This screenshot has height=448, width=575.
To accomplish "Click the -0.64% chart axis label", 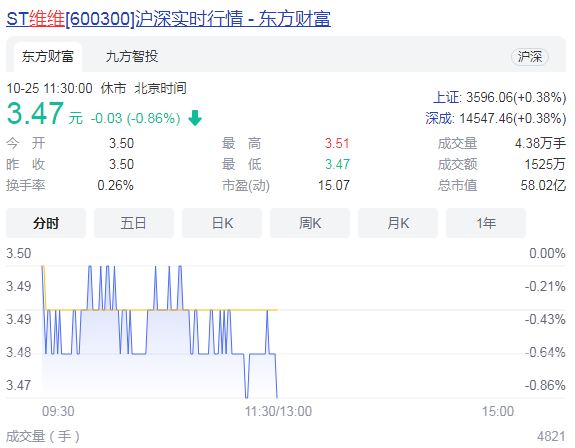I will pos(545,352).
